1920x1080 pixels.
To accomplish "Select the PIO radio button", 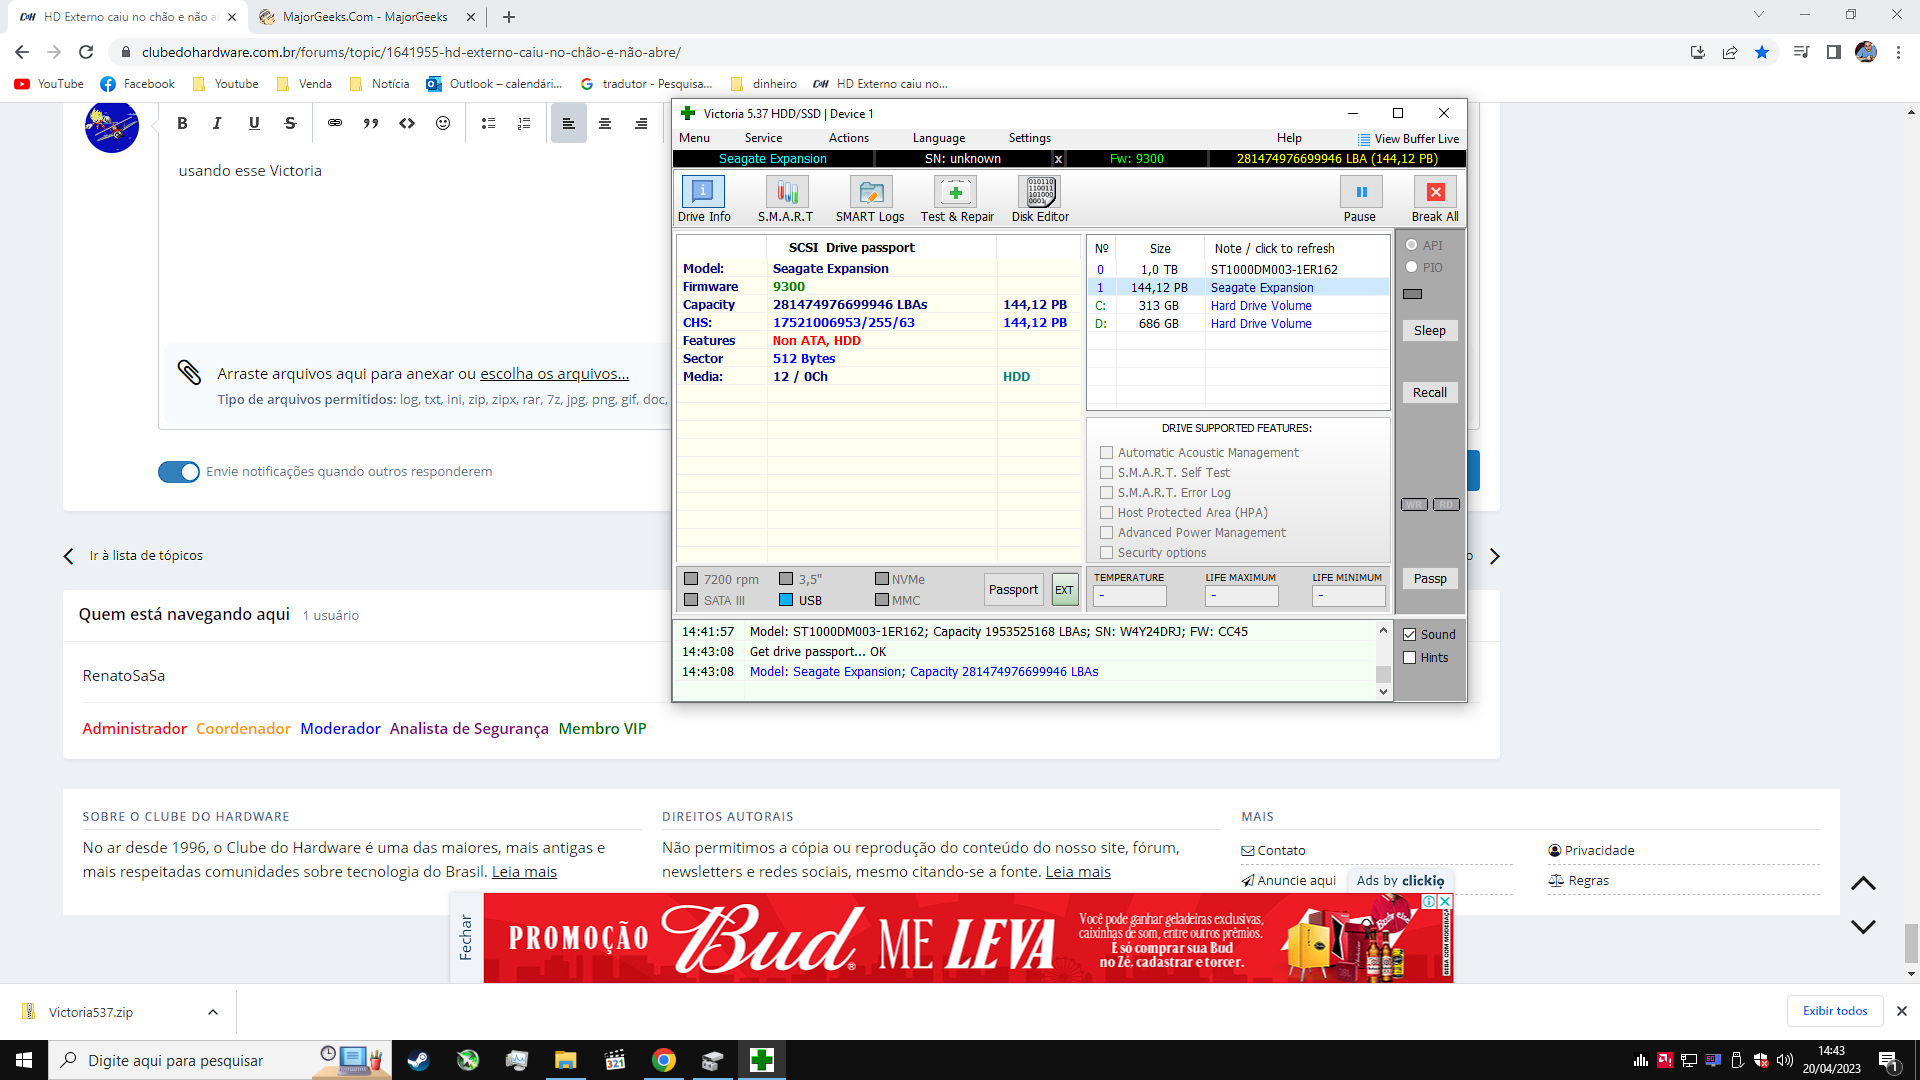I will 1412,267.
